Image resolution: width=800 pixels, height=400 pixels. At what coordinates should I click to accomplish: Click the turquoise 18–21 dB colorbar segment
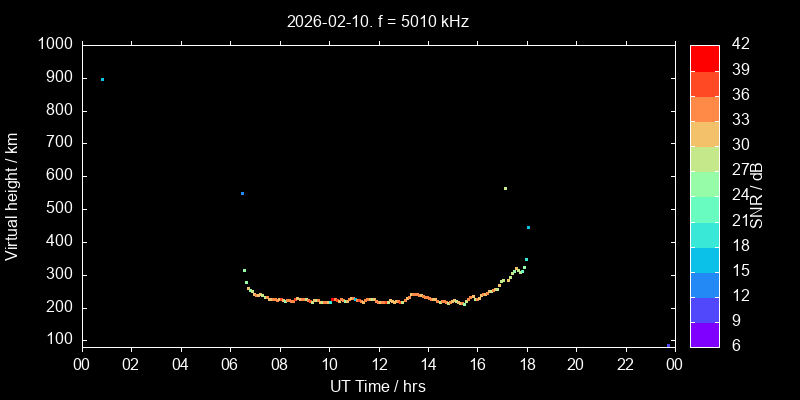[x=705, y=234]
